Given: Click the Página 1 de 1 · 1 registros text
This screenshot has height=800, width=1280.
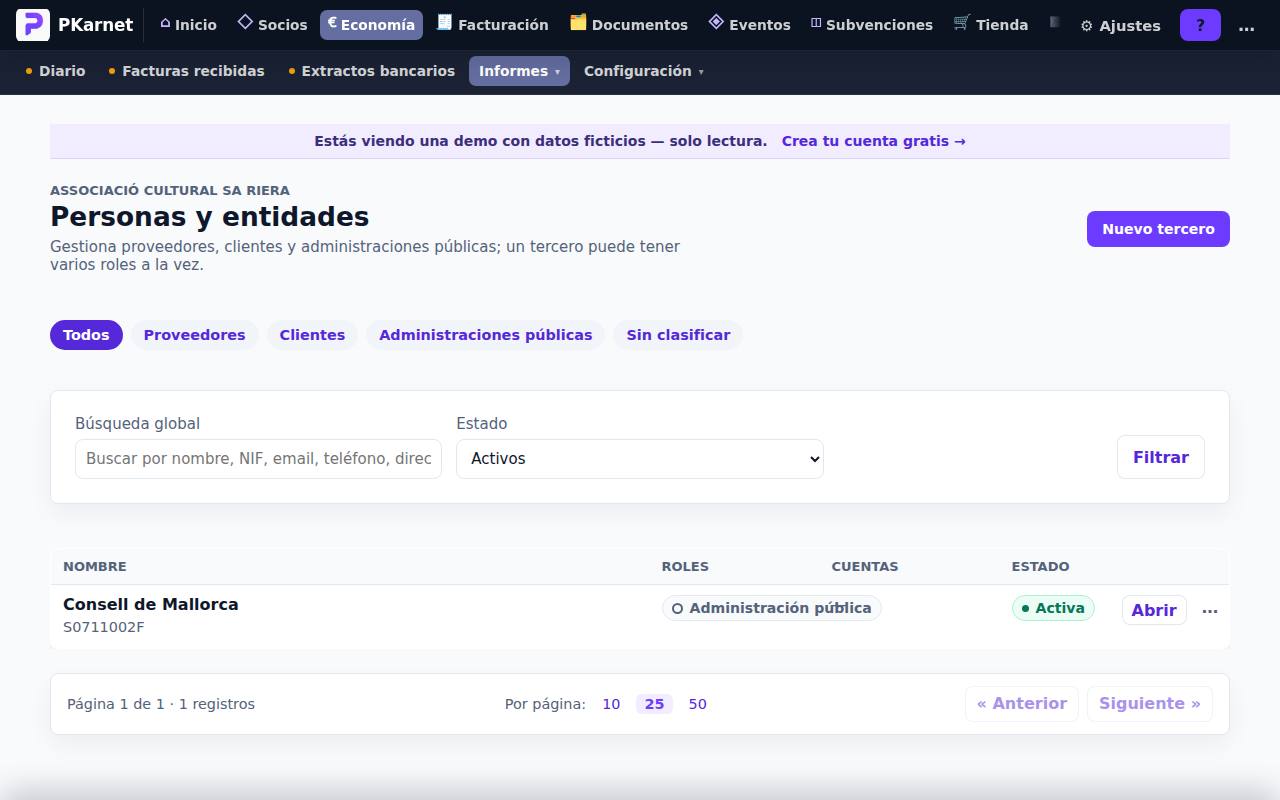Looking at the screenshot, I should pyautogui.click(x=161, y=704).
